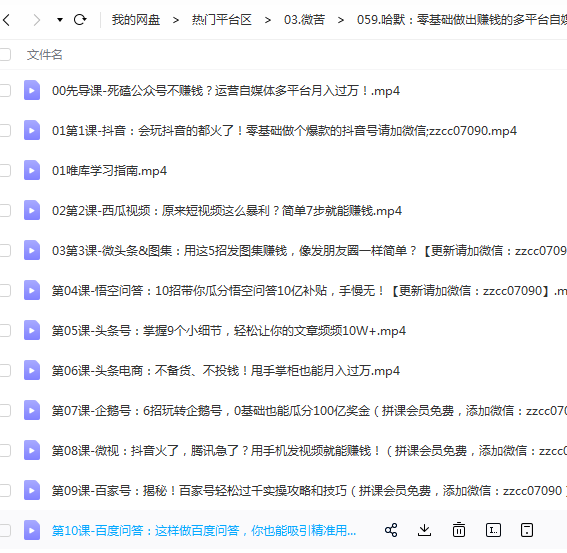
Task: Navigate to 热门平台区 in the breadcrumb
Action: 222,20
